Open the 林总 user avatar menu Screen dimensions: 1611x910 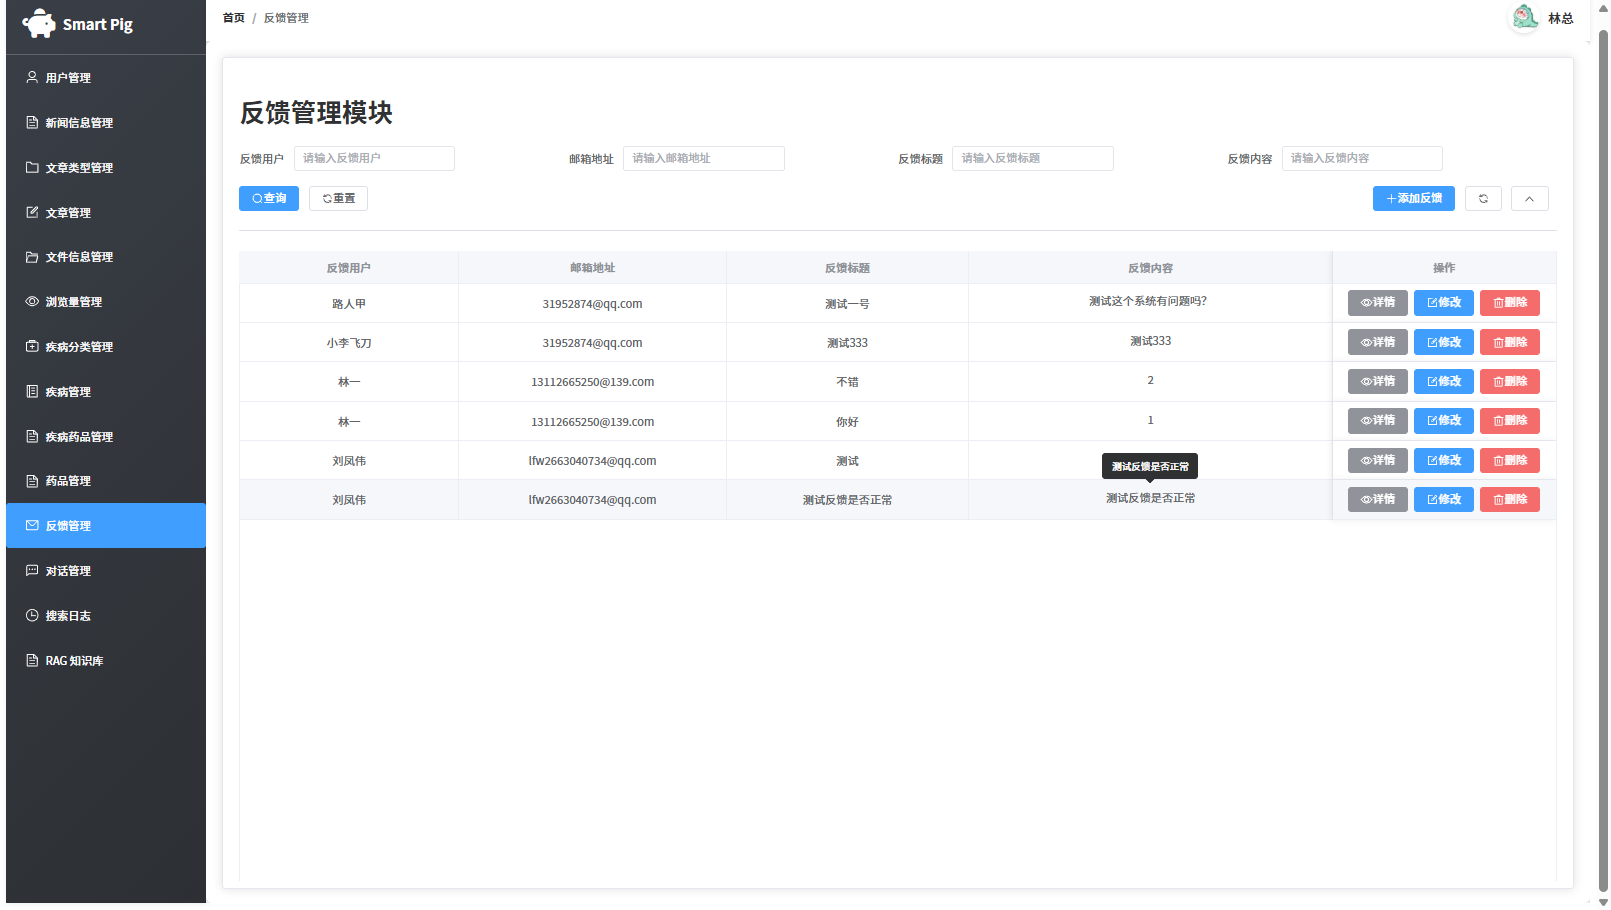tap(1543, 18)
